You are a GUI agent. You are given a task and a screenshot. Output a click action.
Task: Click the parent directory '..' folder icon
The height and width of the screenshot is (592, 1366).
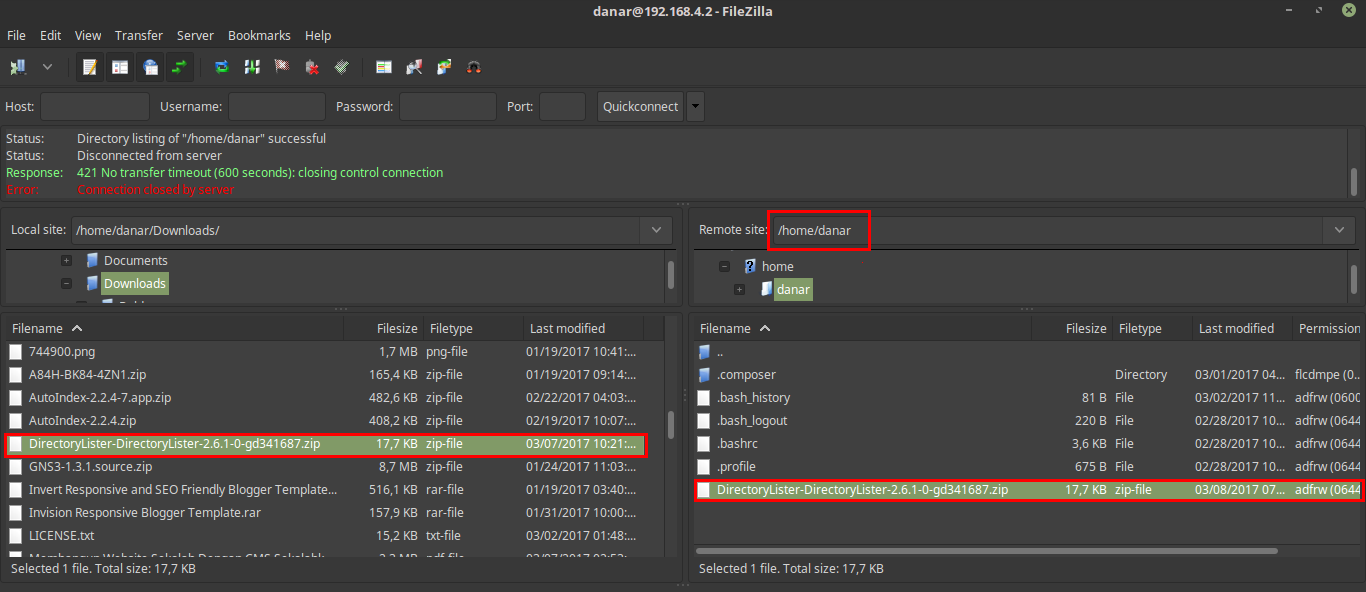point(704,351)
